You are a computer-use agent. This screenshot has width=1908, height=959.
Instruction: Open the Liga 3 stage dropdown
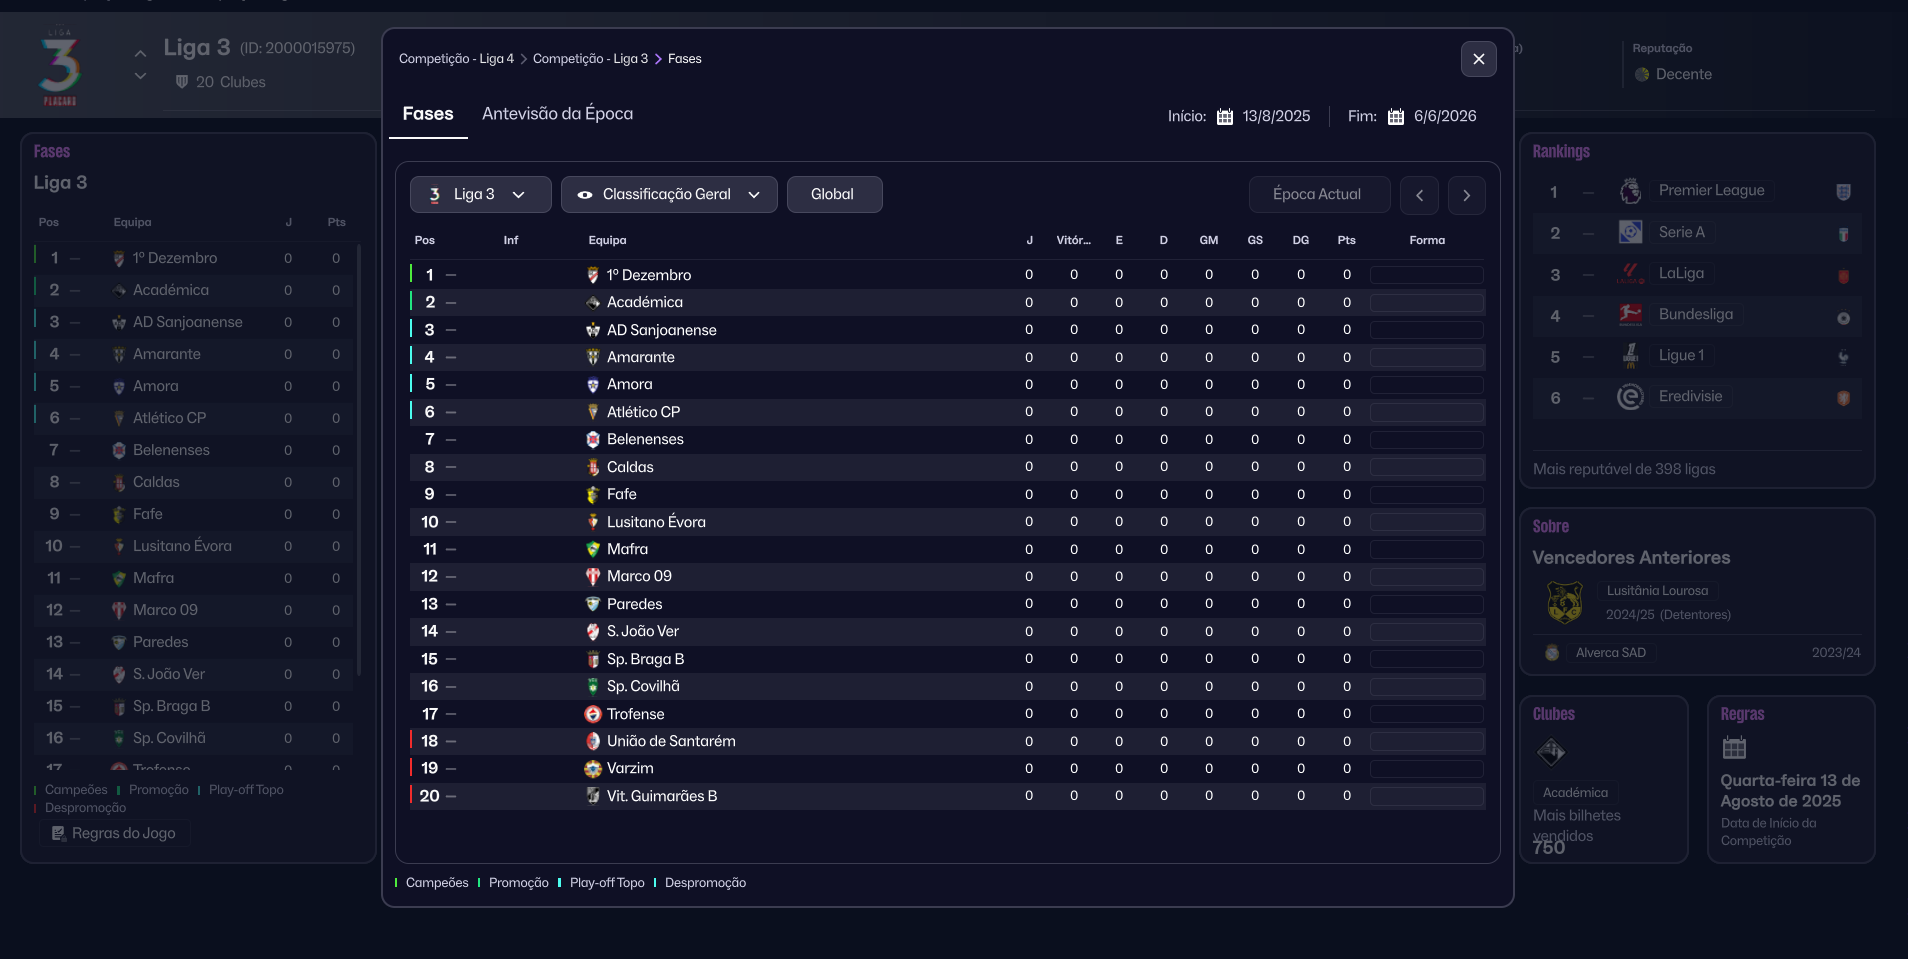(480, 195)
